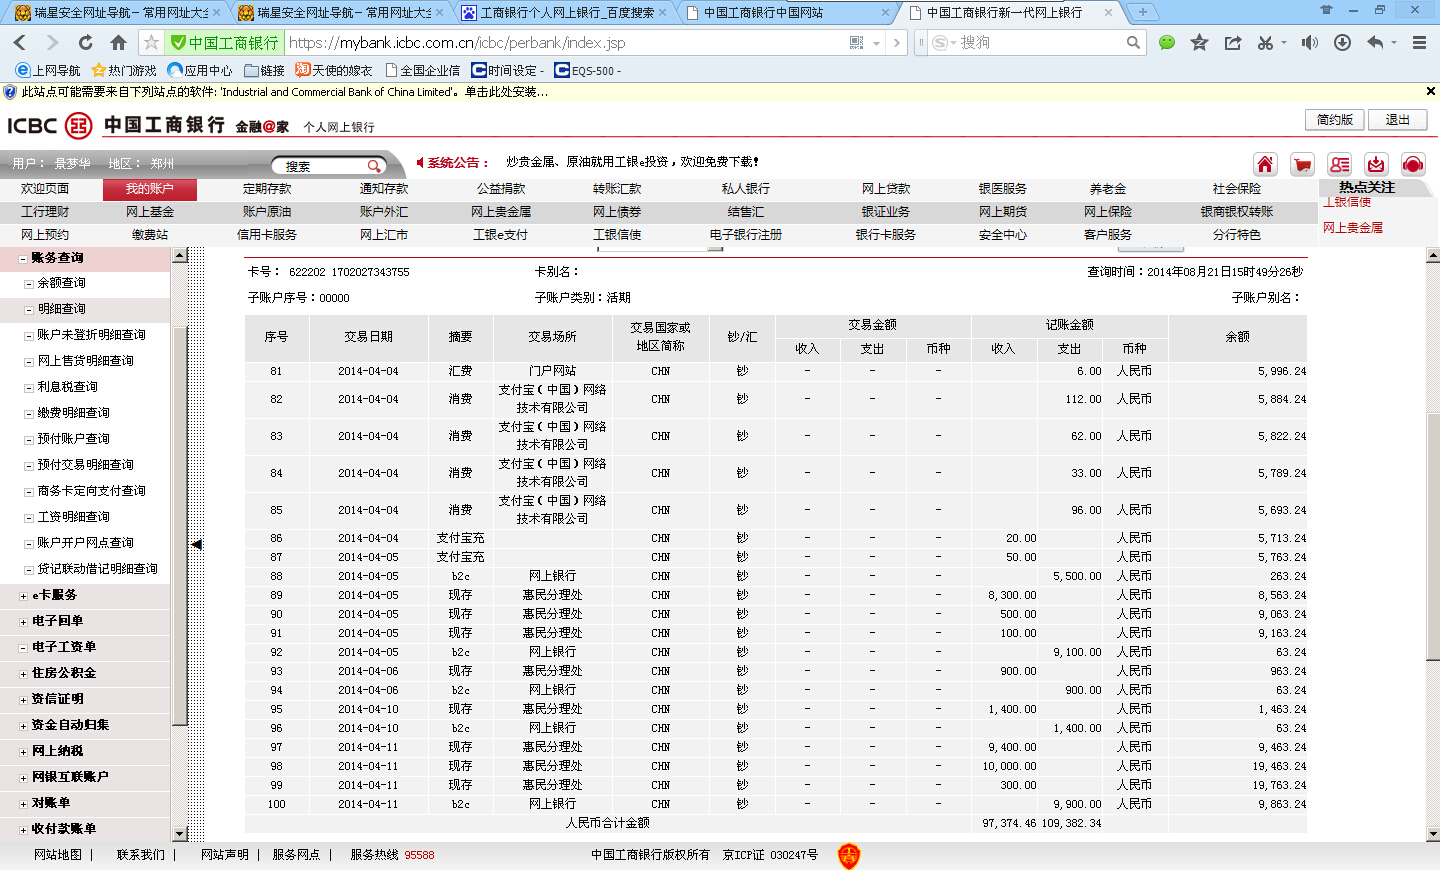Click the browser downloads icon in toolbar
Viewport: 1440px width, 870px height.
(x=1342, y=43)
